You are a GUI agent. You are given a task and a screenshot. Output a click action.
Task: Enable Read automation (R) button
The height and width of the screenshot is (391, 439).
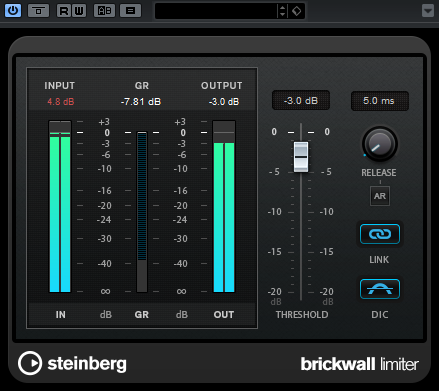click(x=64, y=11)
